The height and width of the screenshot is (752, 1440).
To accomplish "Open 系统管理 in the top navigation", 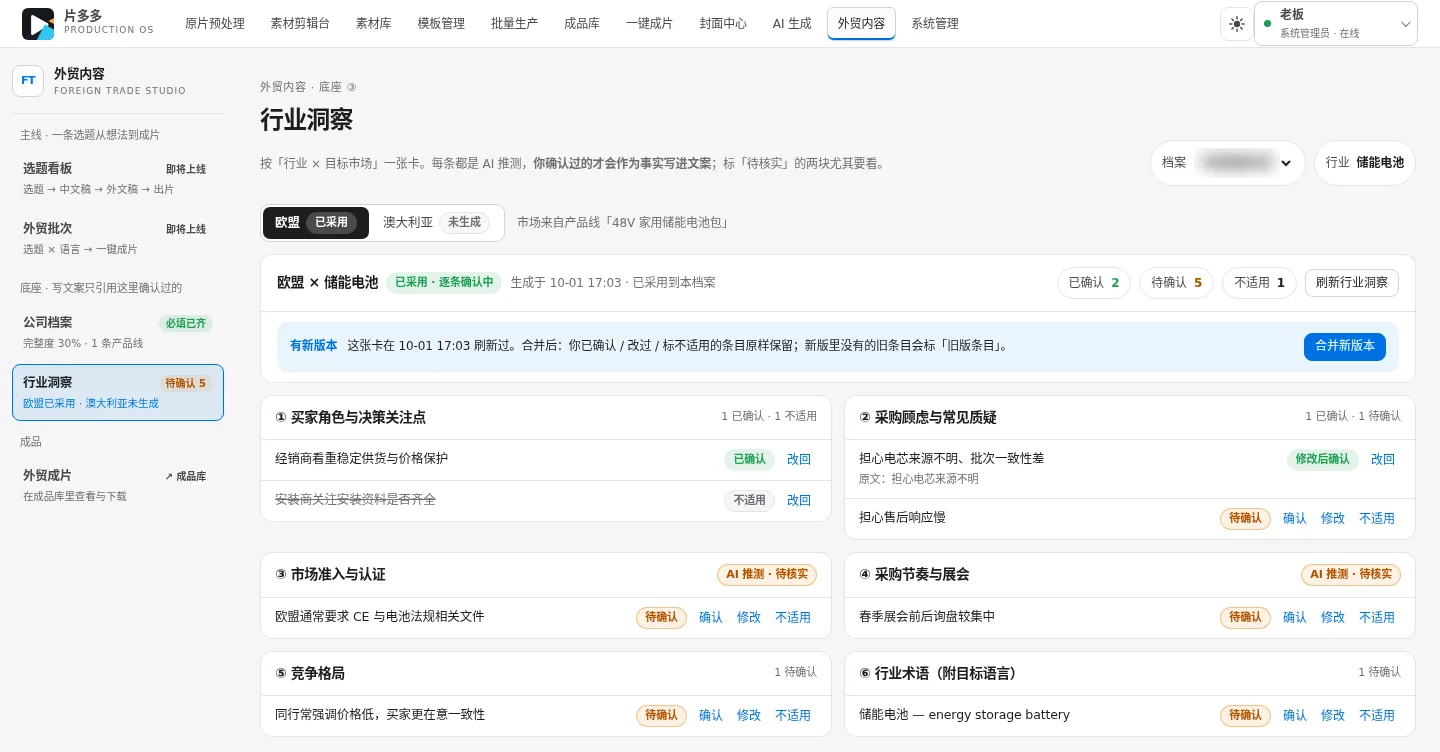I will [935, 24].
